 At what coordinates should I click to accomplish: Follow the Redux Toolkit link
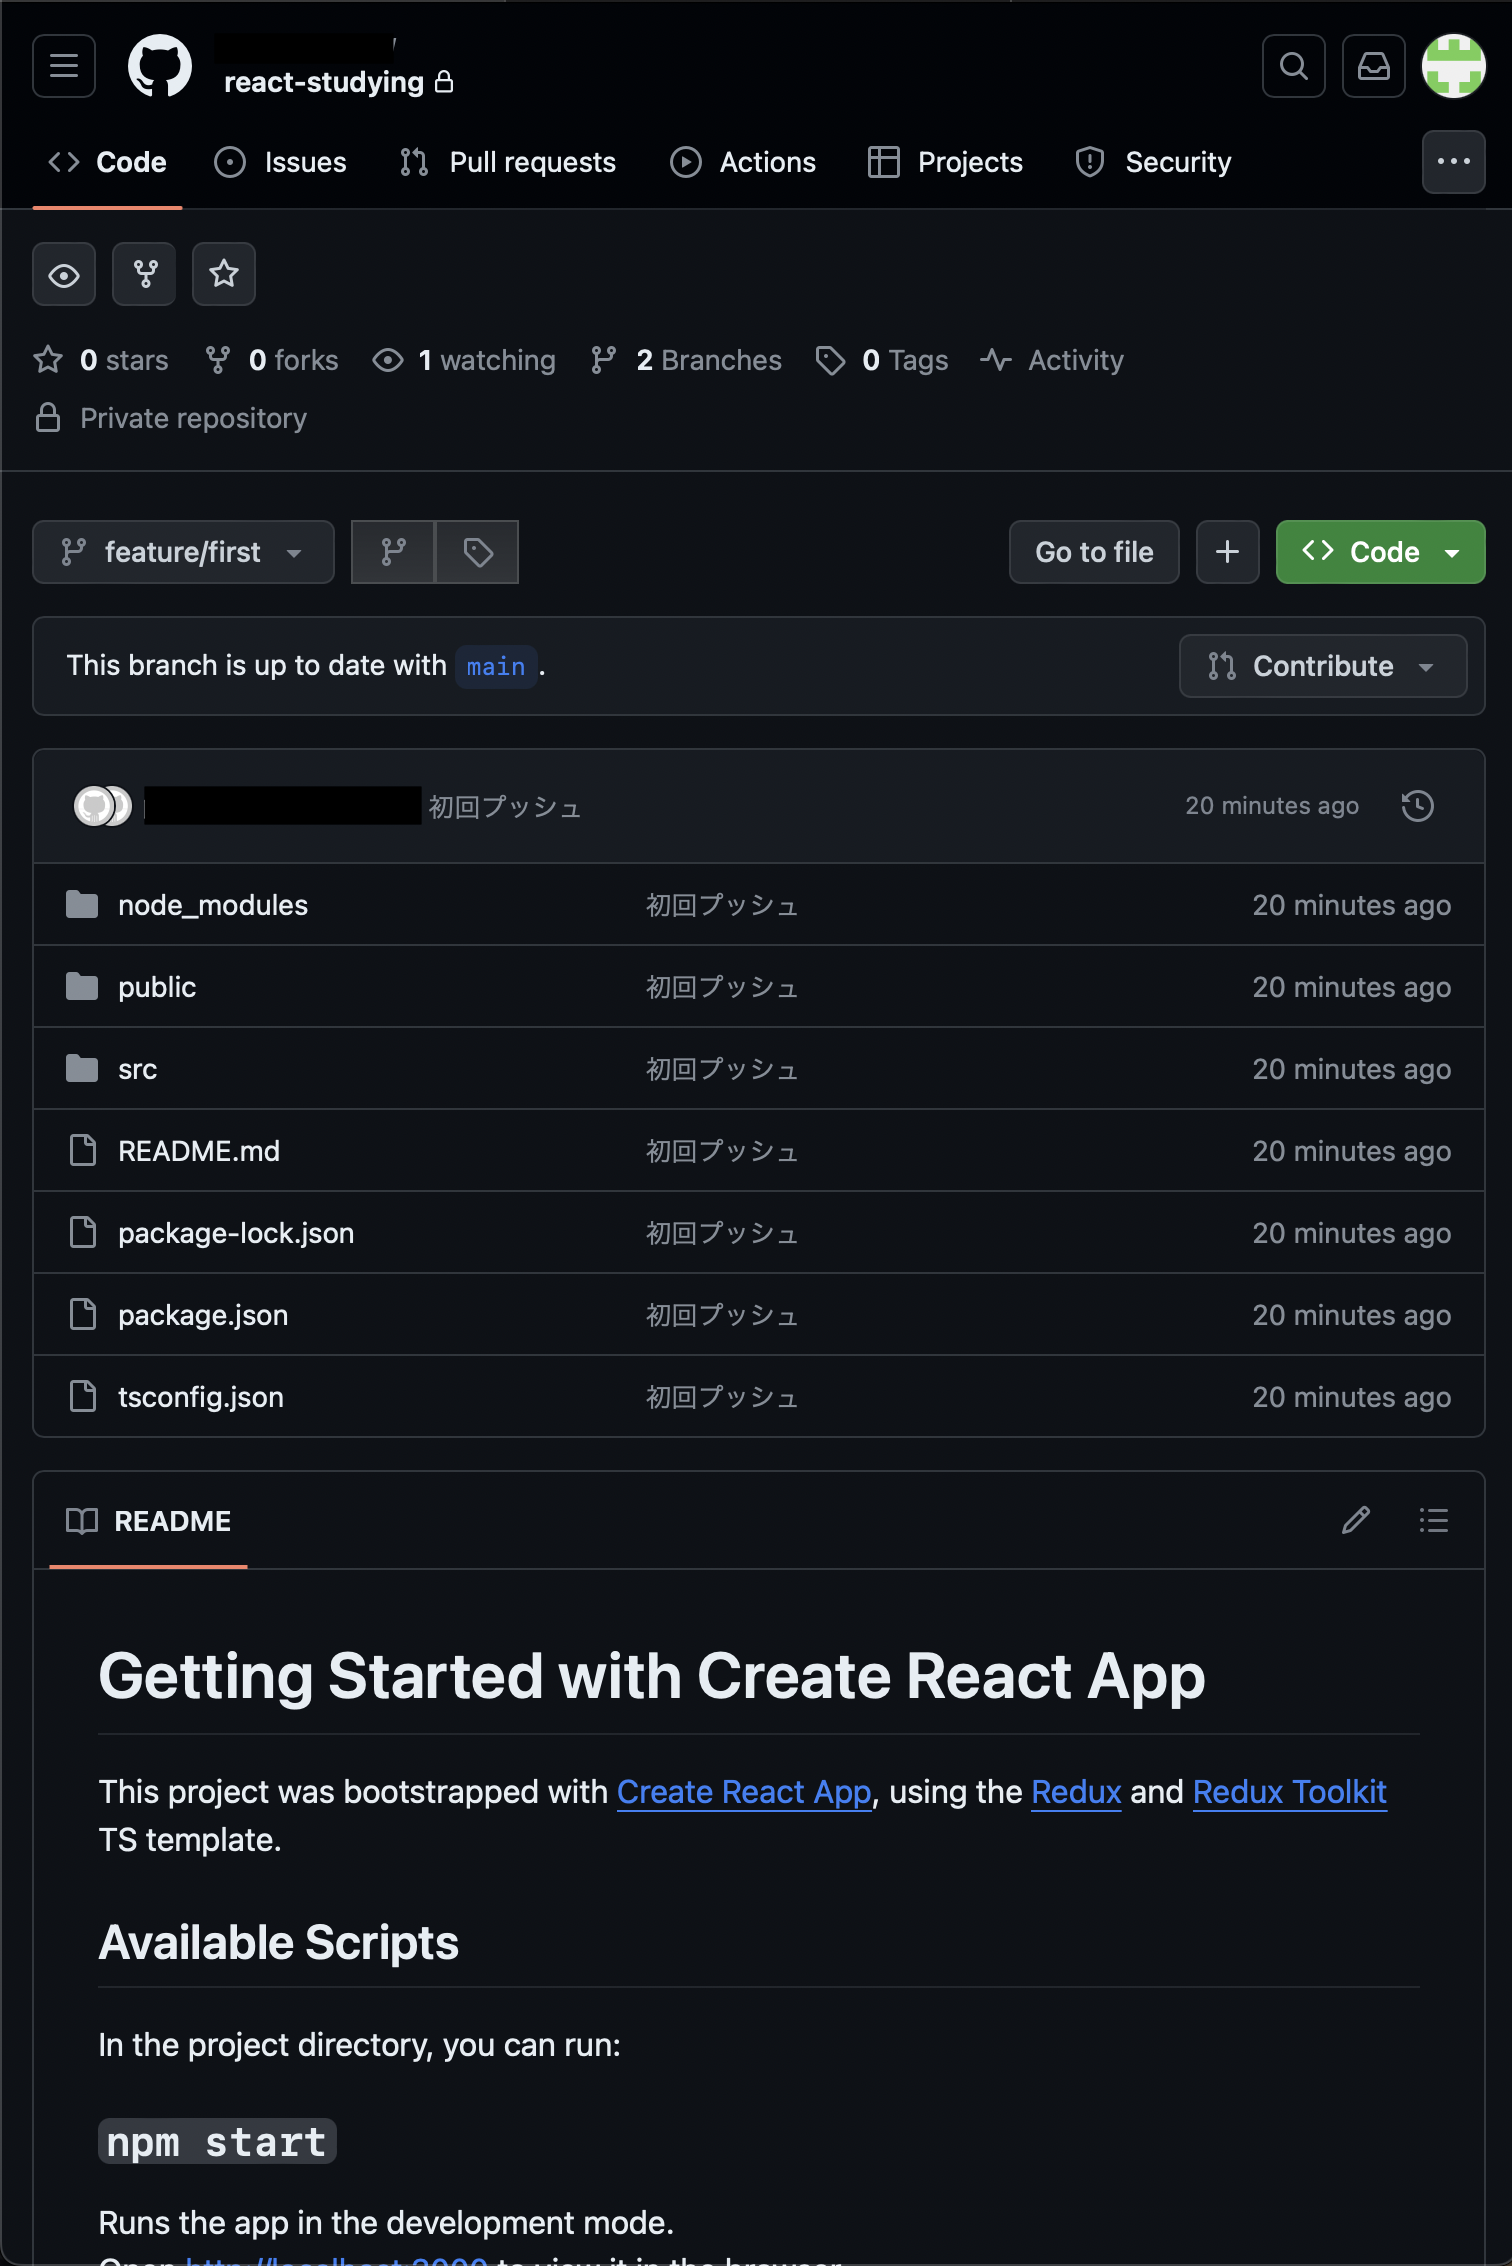click(x=1290, y=1792)
